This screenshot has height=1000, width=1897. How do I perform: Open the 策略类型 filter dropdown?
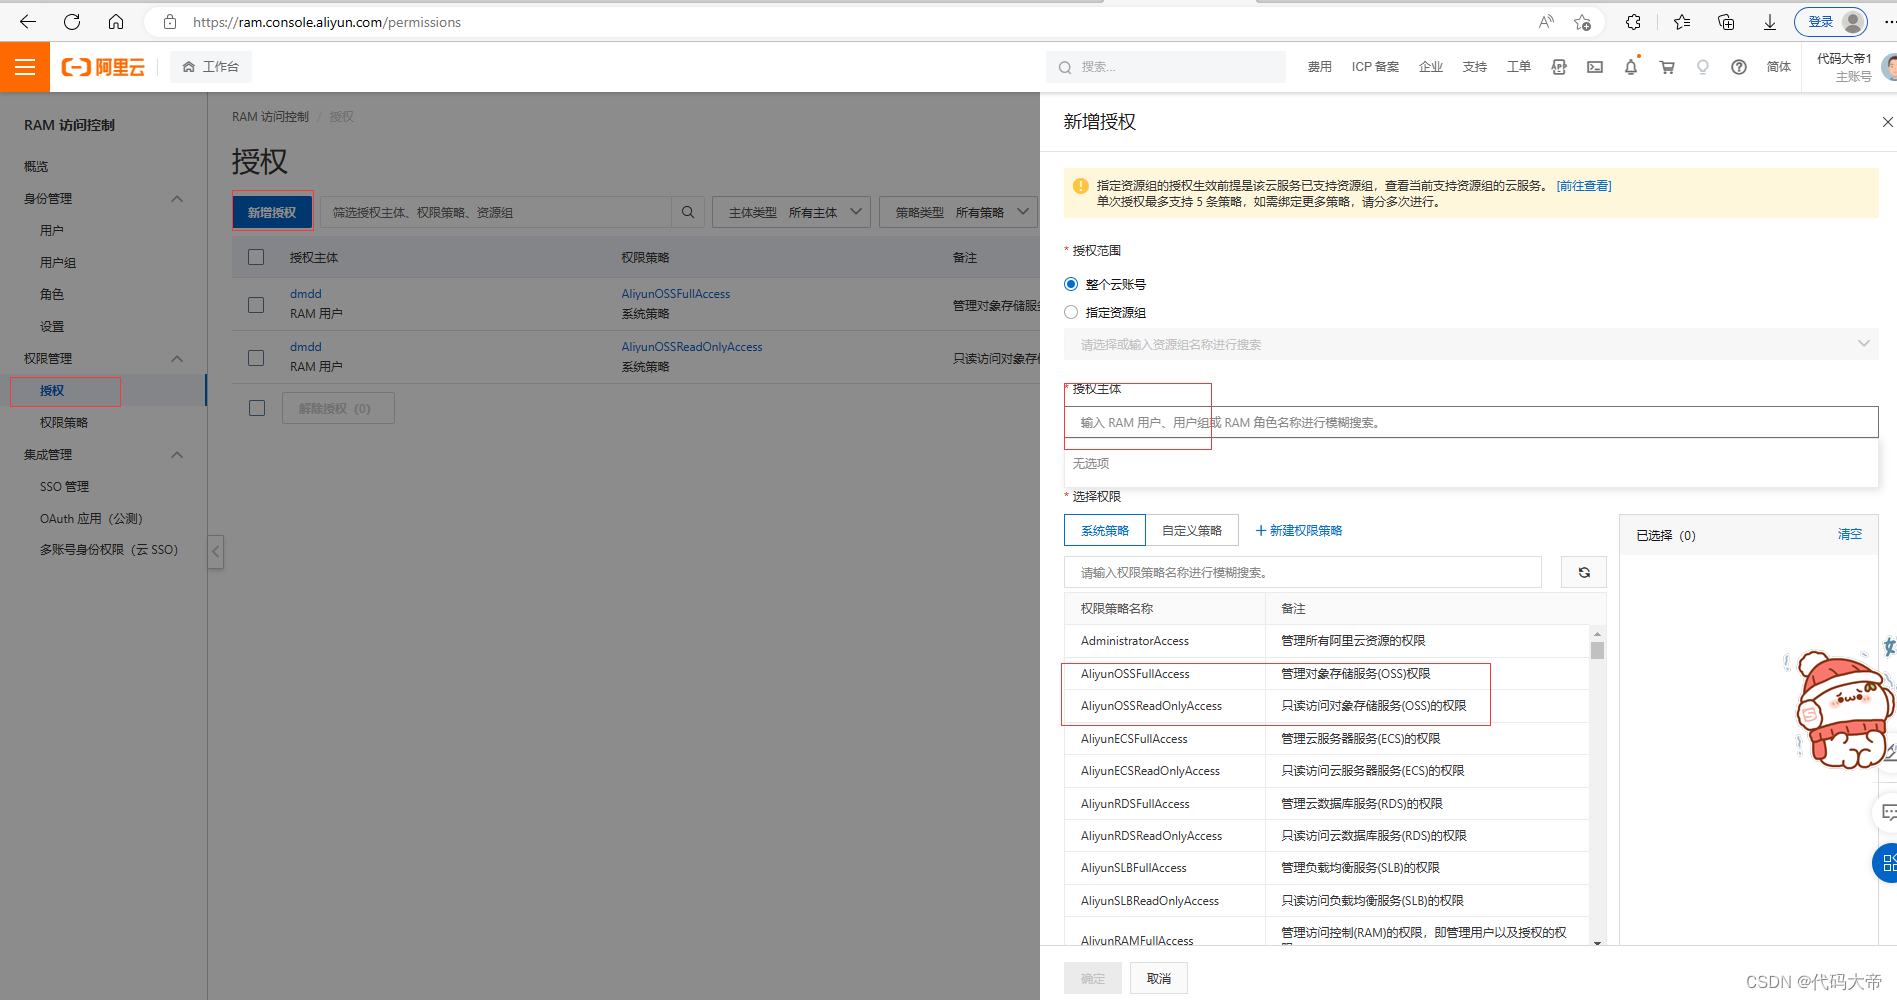pos(958,211)
